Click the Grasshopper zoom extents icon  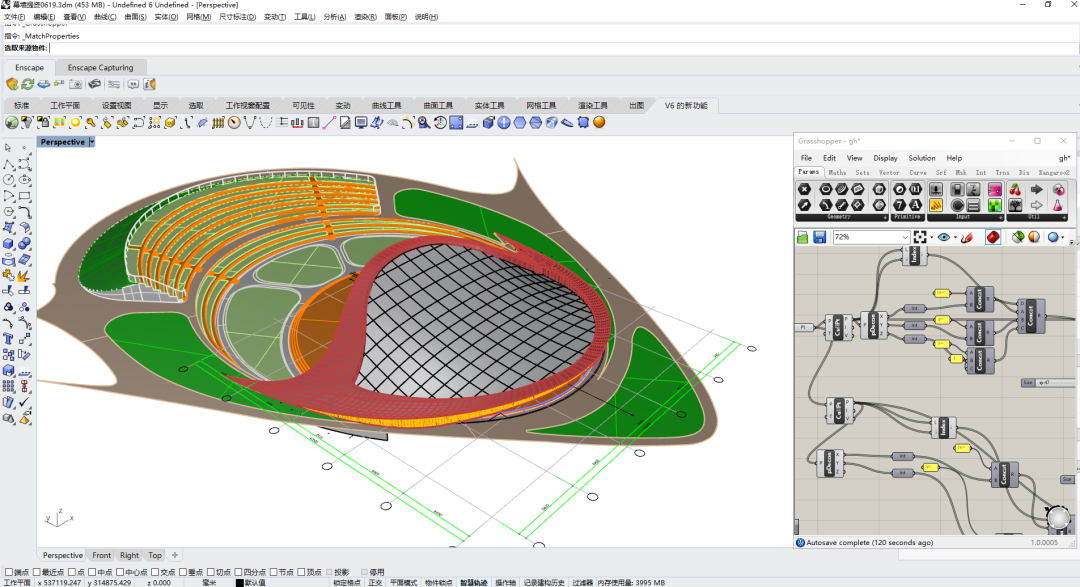tap(920, 237)
